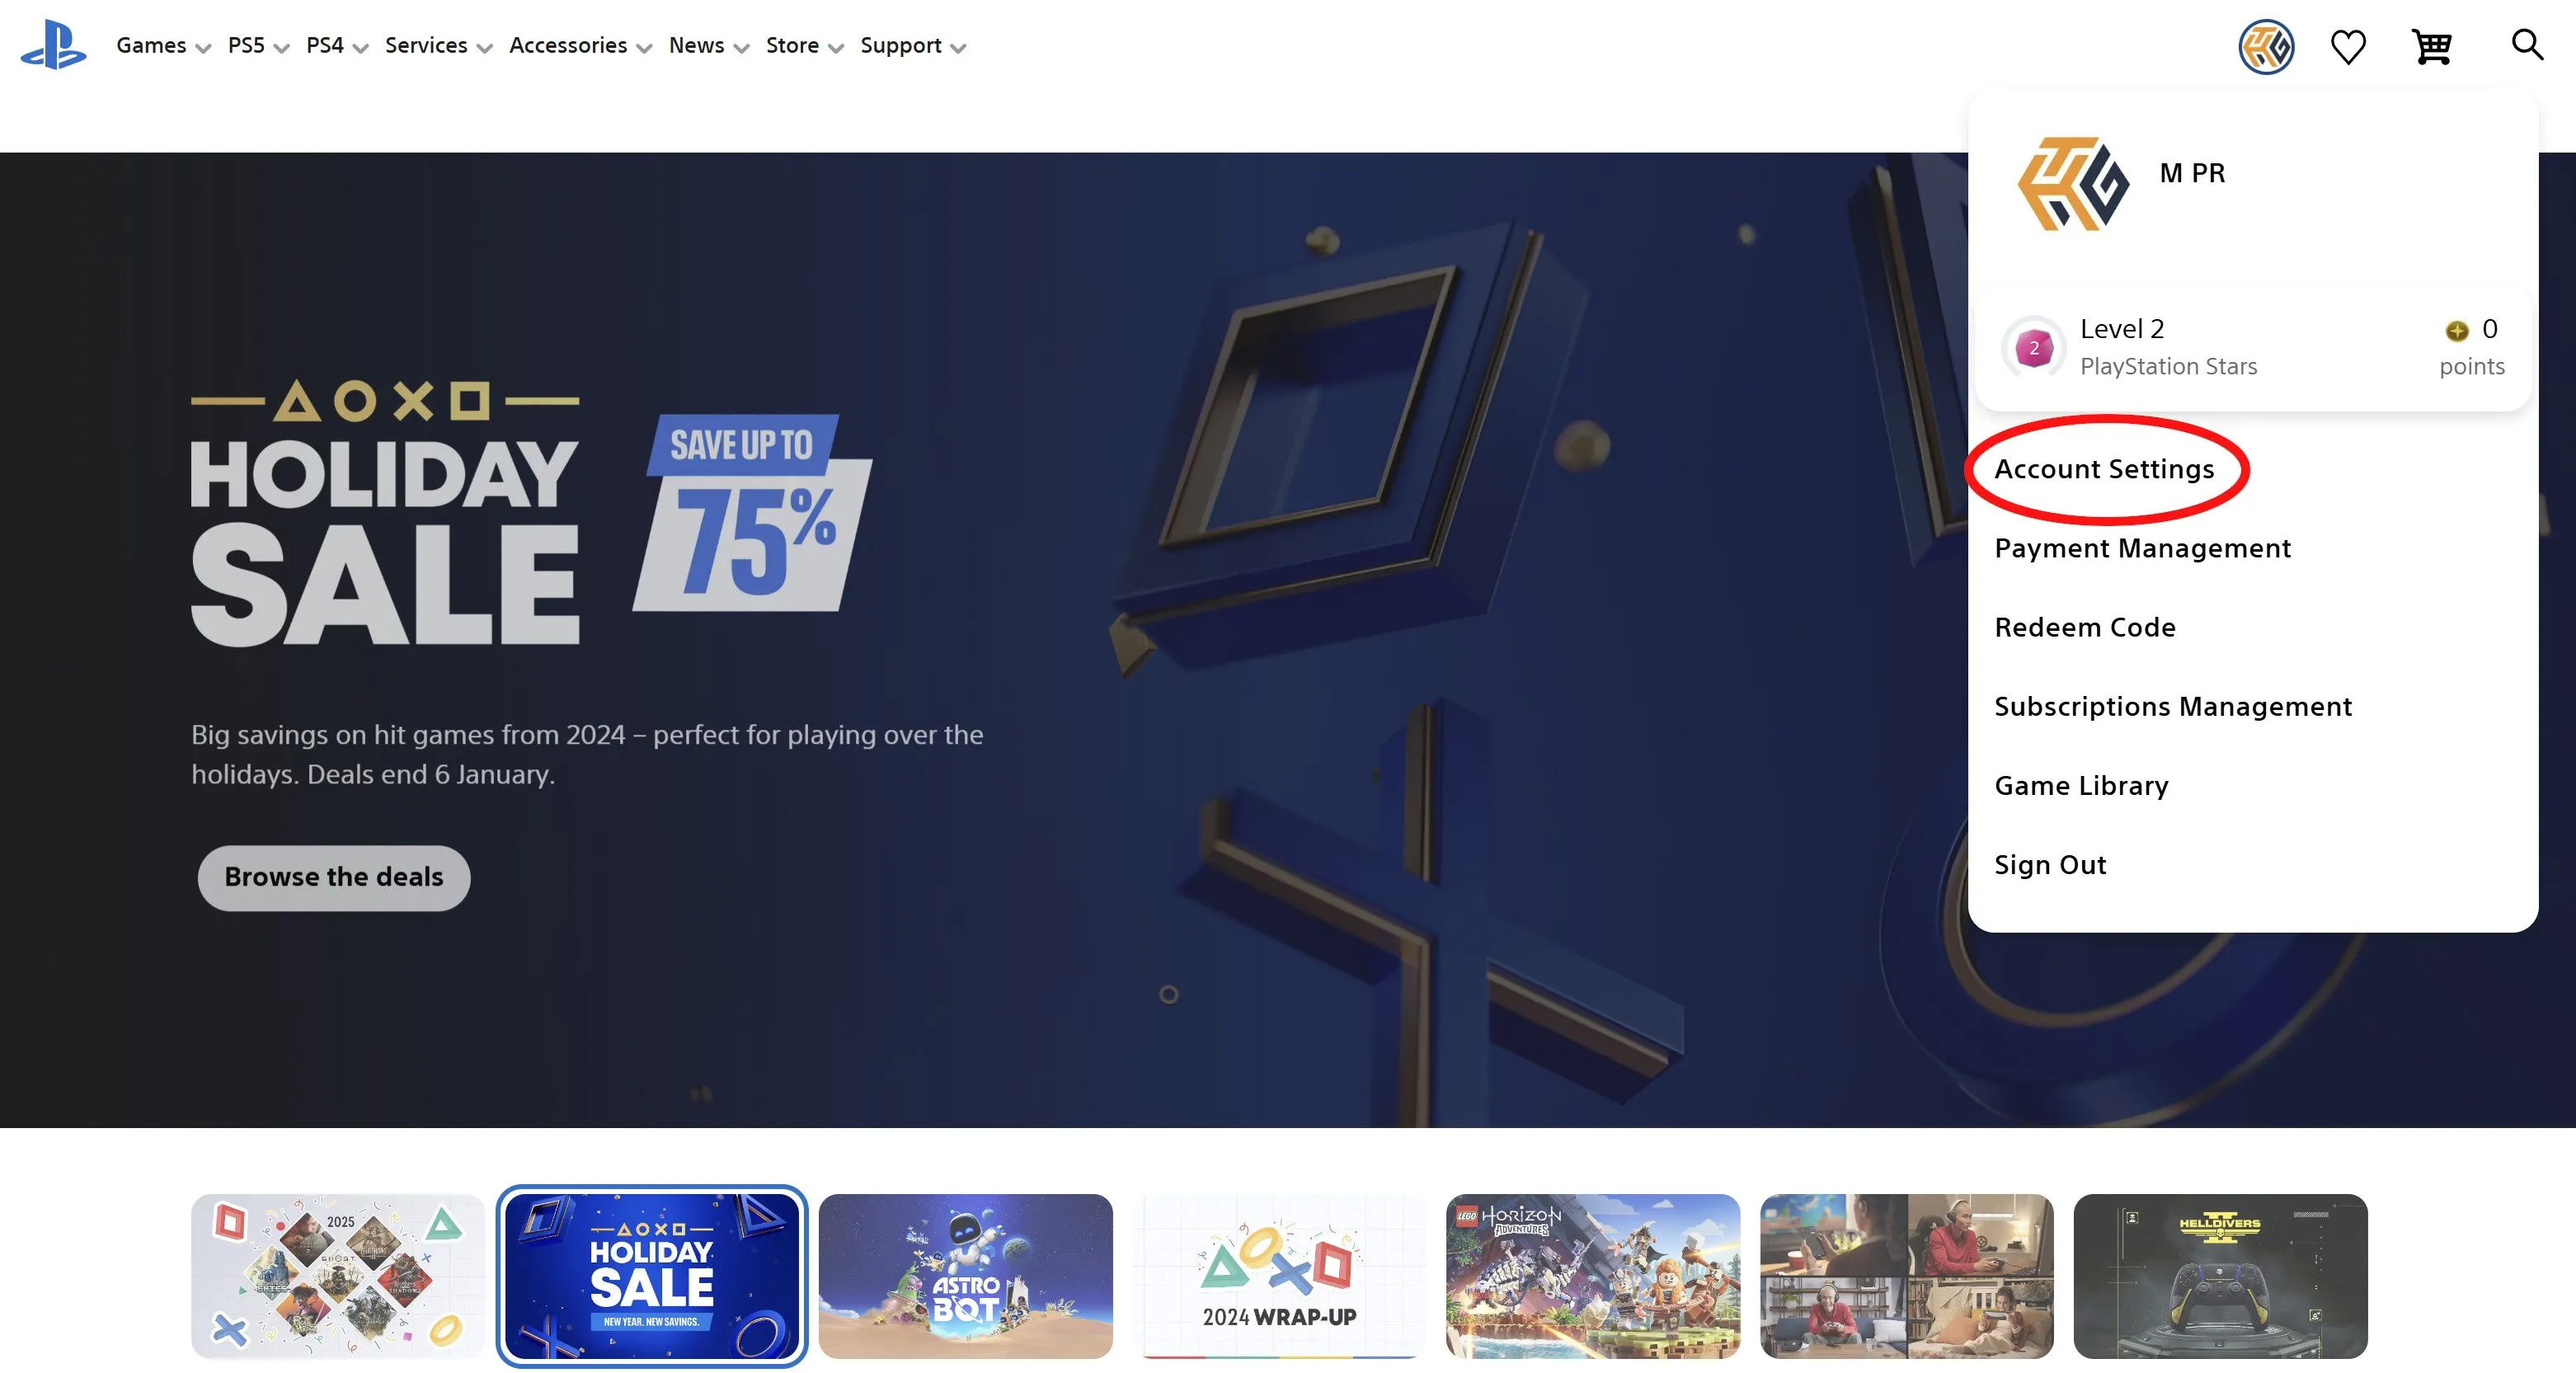The height and width of the screenshot is (1373, 2576).
Task: Click the Browse the deals button
Action: 334,877
